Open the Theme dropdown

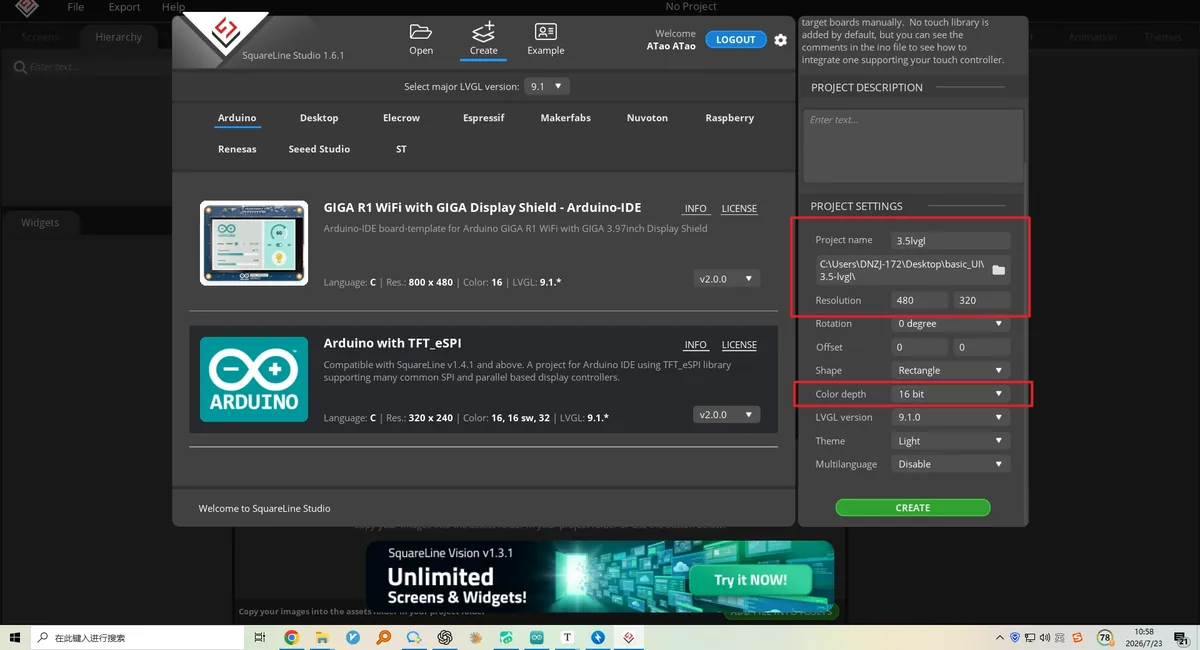click(x=950, y=441)
